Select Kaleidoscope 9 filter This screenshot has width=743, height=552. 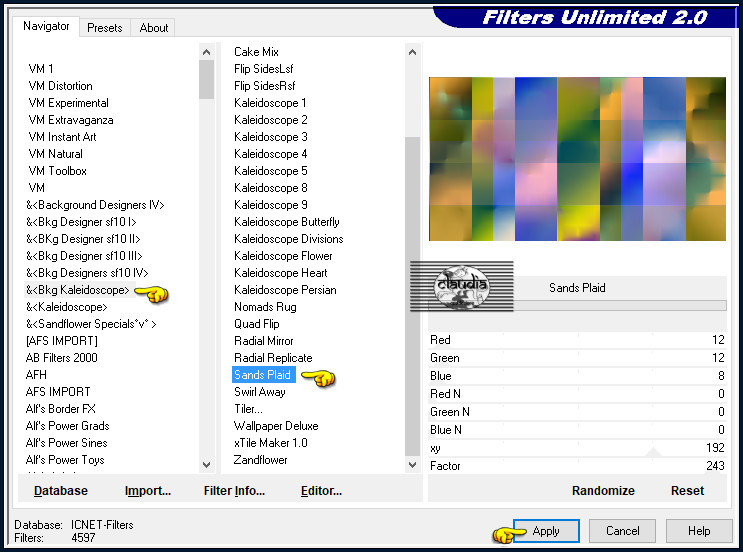(x=271, y=205)
